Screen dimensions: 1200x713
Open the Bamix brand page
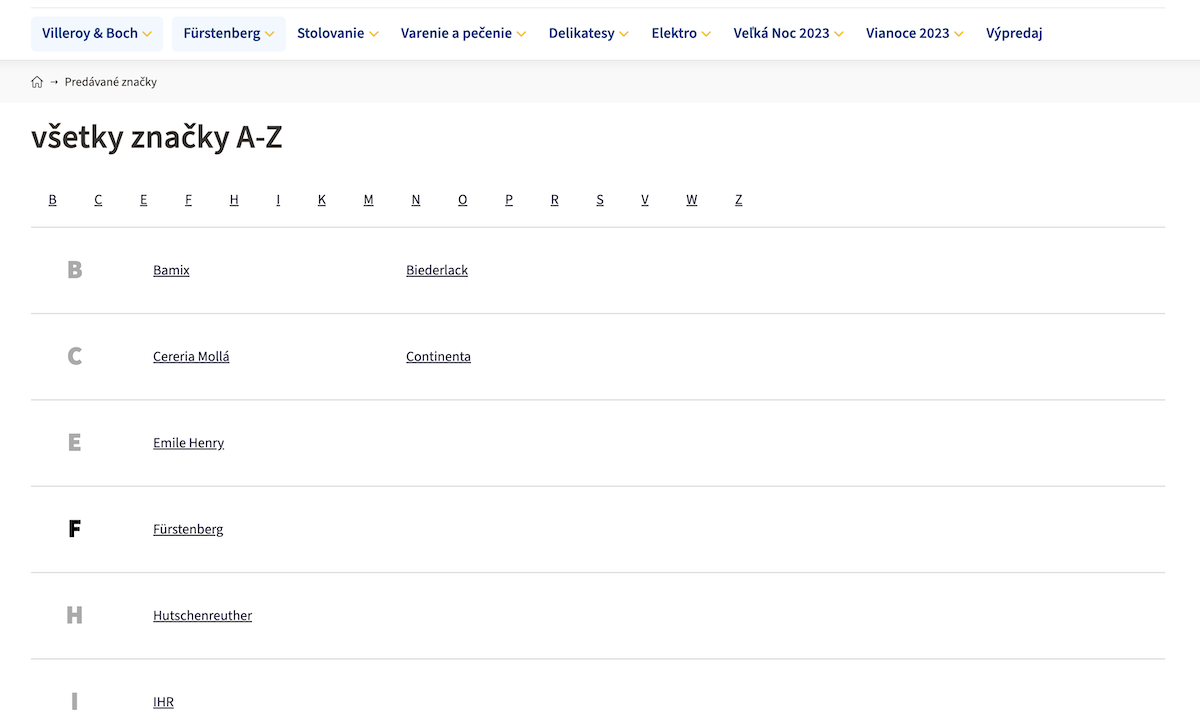pyautogui.click(x=171, y=270)
